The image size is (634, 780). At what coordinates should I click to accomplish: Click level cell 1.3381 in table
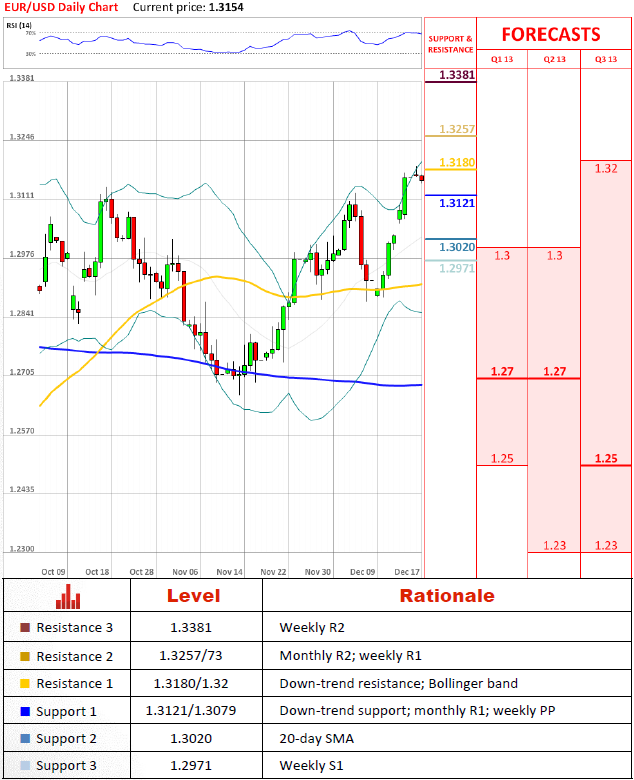point(191,628)
